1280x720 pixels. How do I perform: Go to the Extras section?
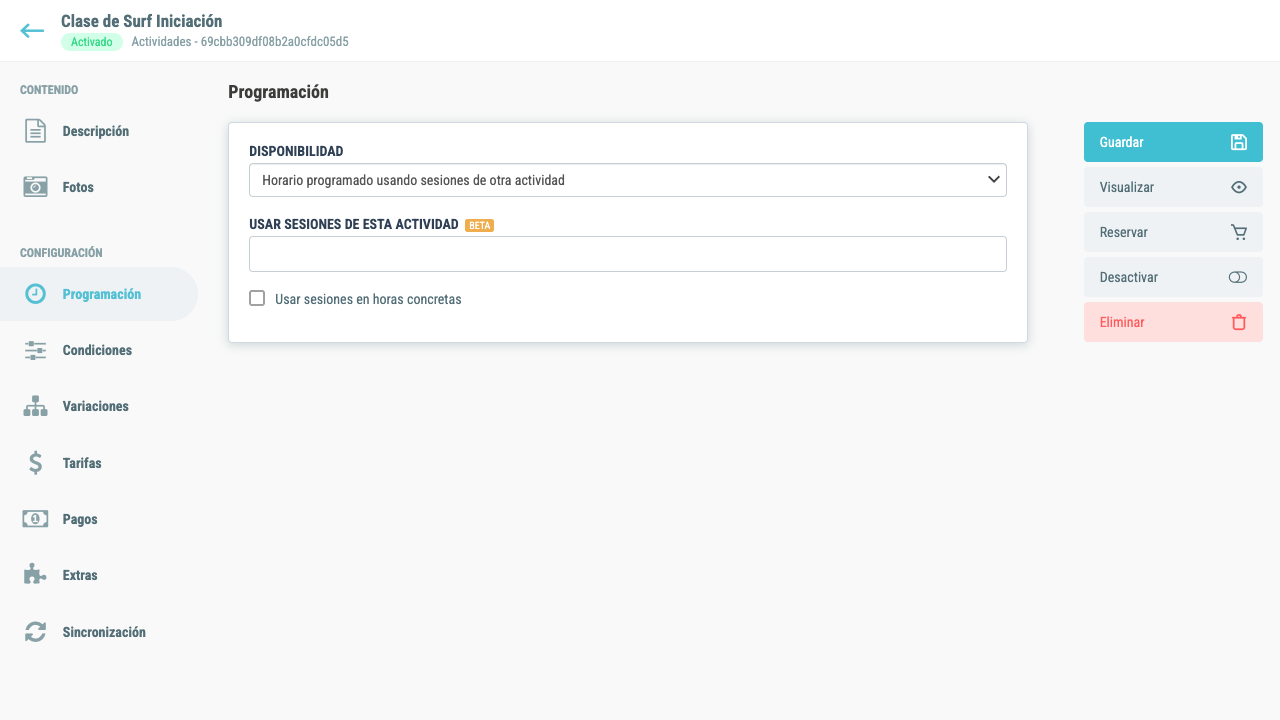(99, 575)
